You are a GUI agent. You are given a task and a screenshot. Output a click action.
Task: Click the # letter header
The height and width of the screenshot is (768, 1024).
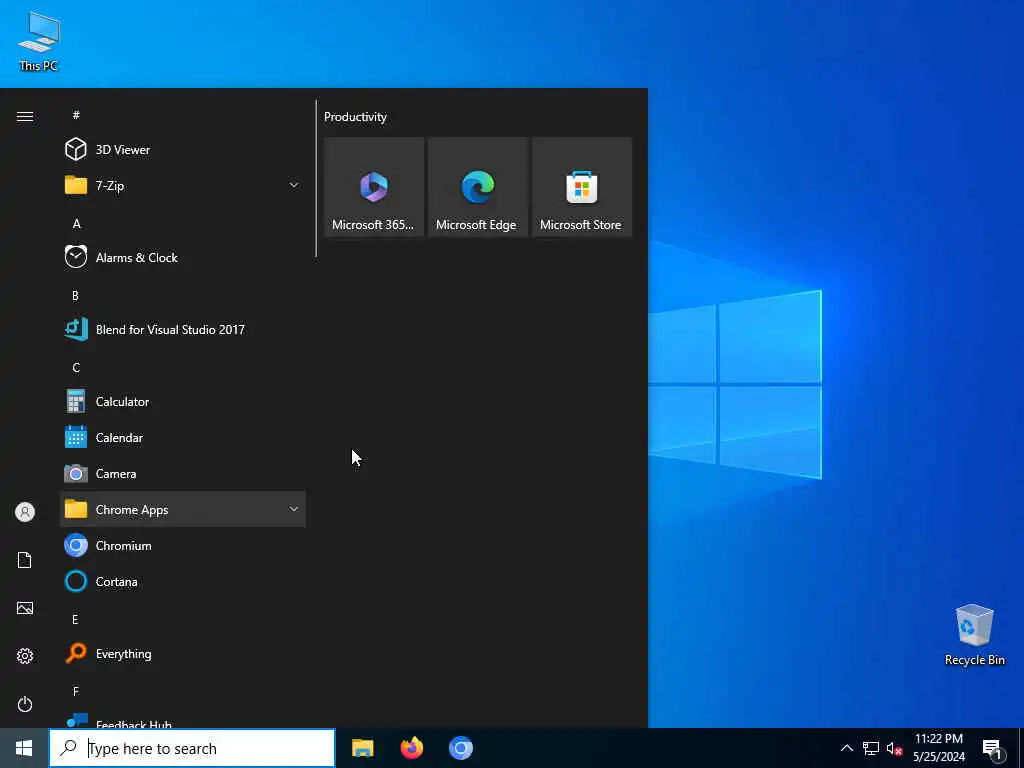(x=76, y=115)
